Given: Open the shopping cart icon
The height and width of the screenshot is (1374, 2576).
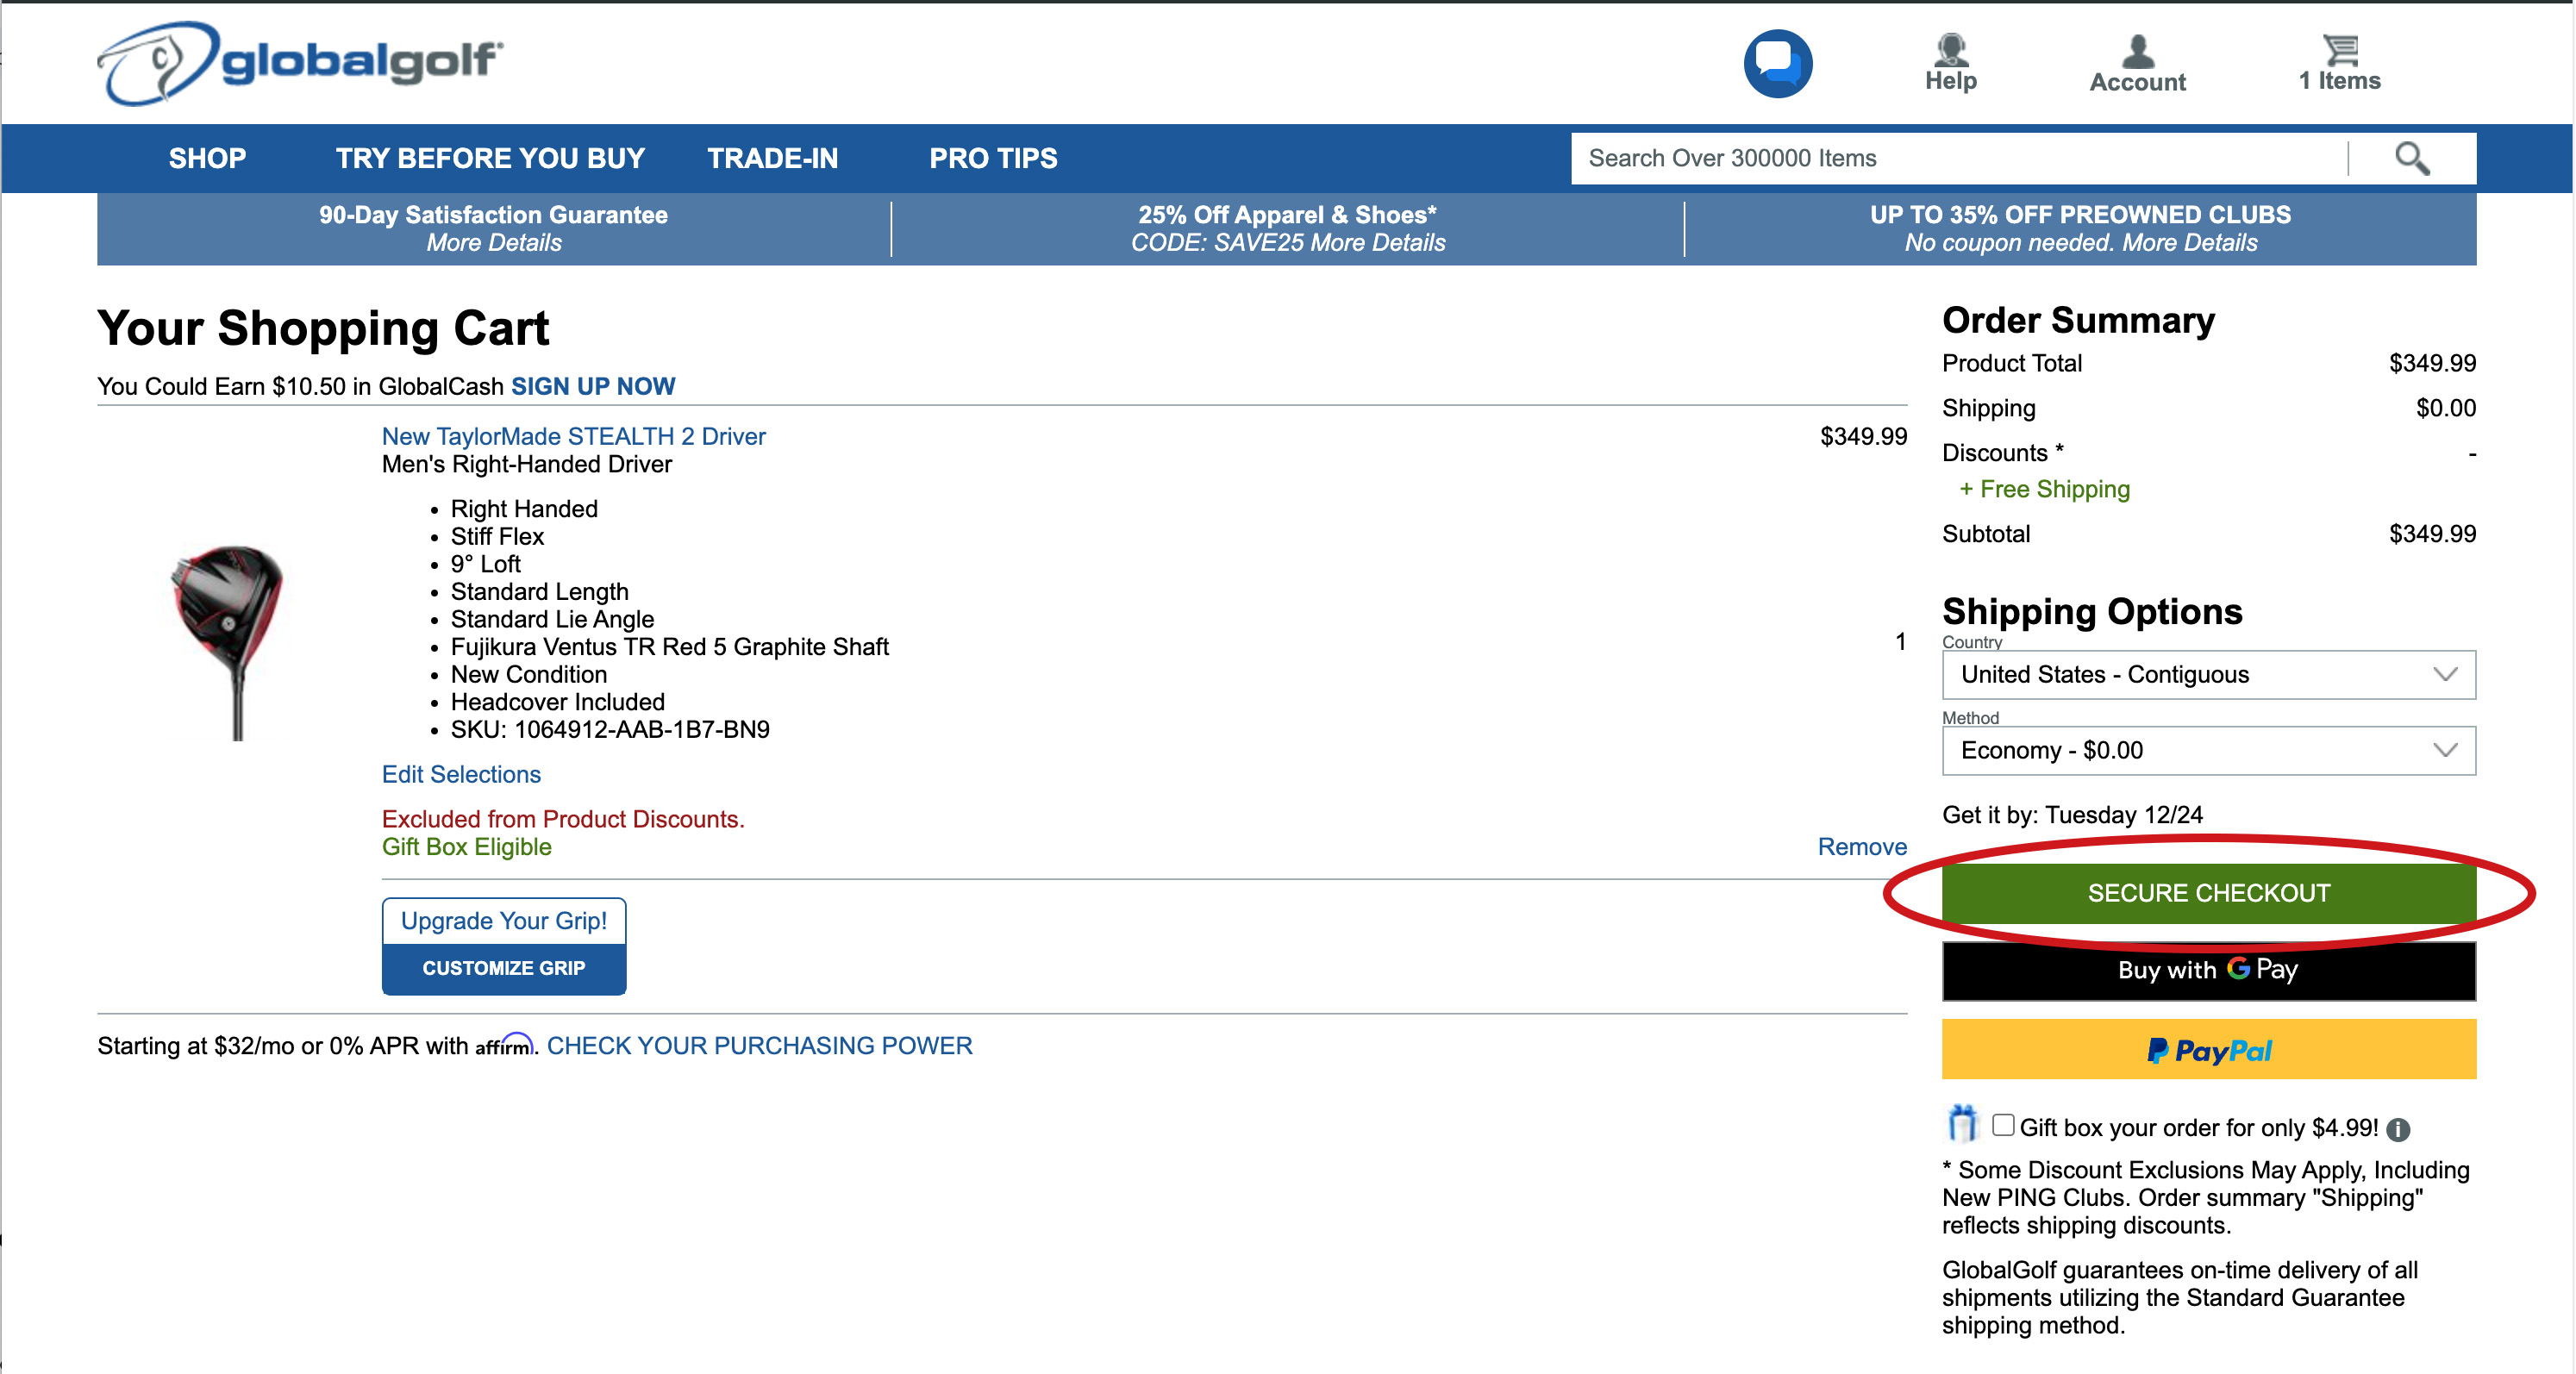Looking at the screenshot, I should tap(2339, 49).
